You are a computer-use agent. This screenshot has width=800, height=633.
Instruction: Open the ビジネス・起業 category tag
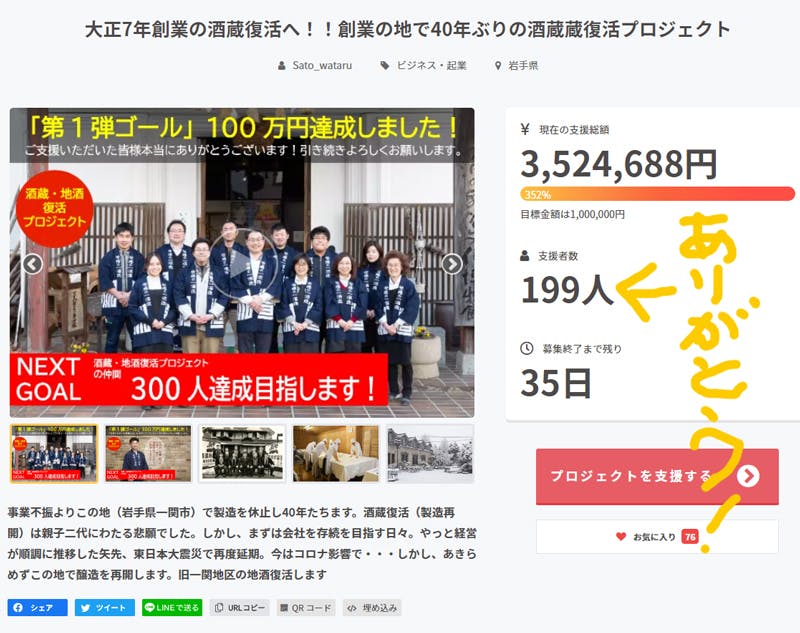423,65
